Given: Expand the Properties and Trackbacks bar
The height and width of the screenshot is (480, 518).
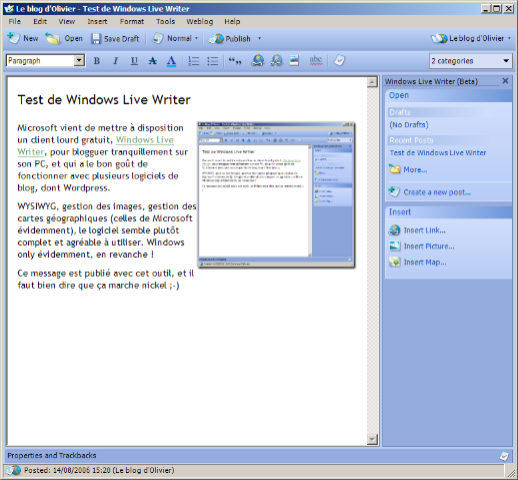Looking at the screenshot, I should point(52,455).
